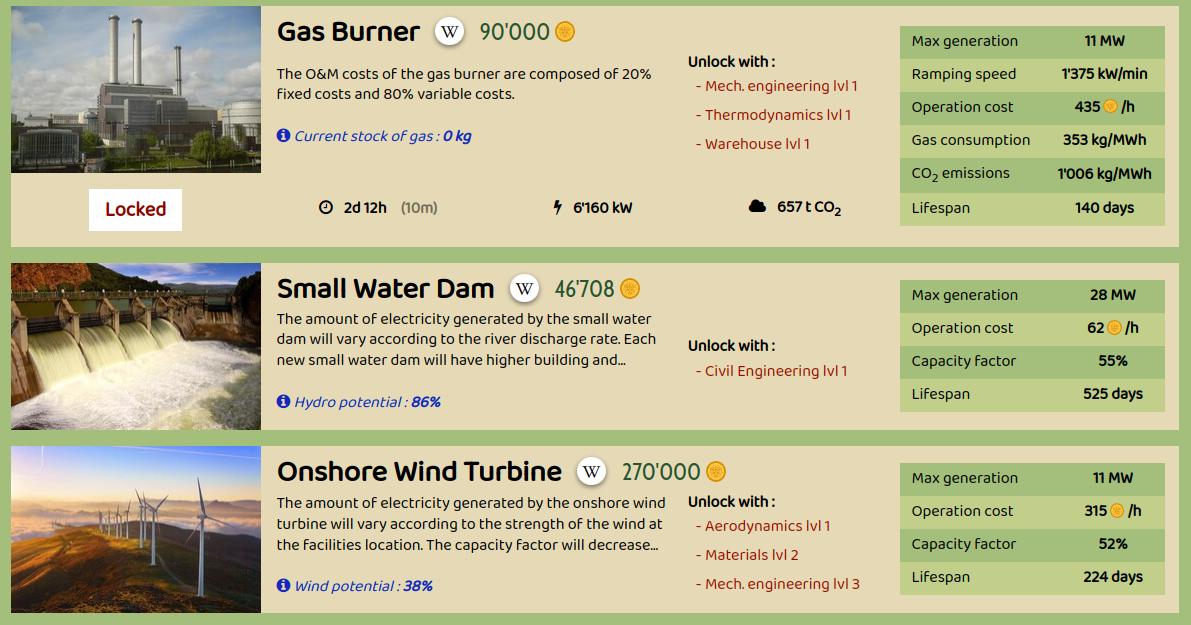Click the Onshore Wind Turbine title
Viewport: 1191px width, 625px height.
pyautogui.click(x=419, y=472)
